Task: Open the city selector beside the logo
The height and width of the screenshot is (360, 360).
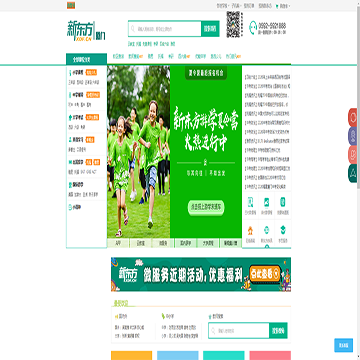Action: (x=100, y=36)
